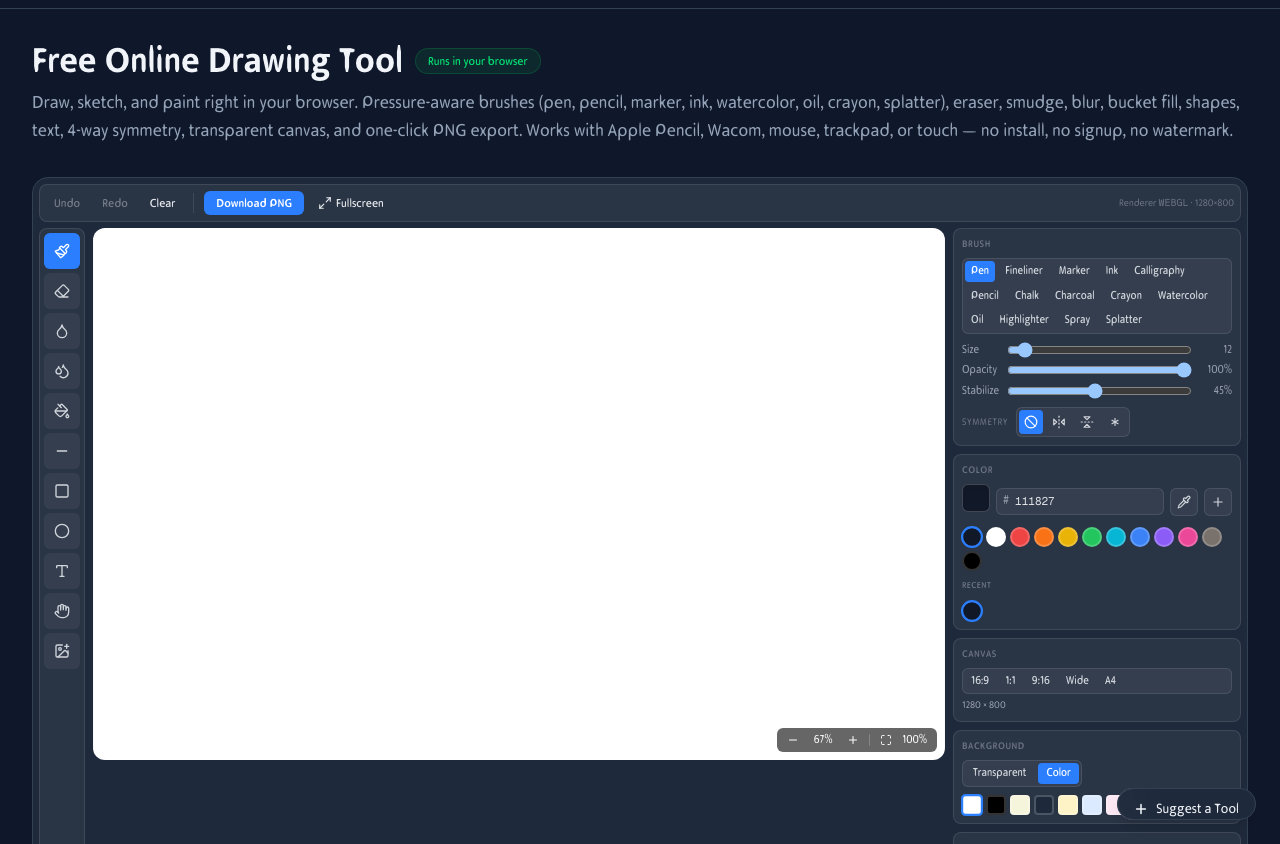Viewport: 1280px width, 844px height.
Task: Click the fit-to-screen icon in zoom bar
Action: 886,740
